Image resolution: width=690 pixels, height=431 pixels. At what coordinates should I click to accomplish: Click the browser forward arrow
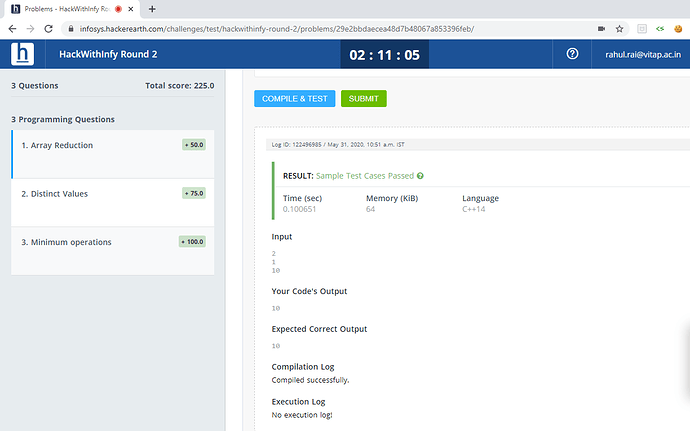pyautogui.click(x=30, y=29)
